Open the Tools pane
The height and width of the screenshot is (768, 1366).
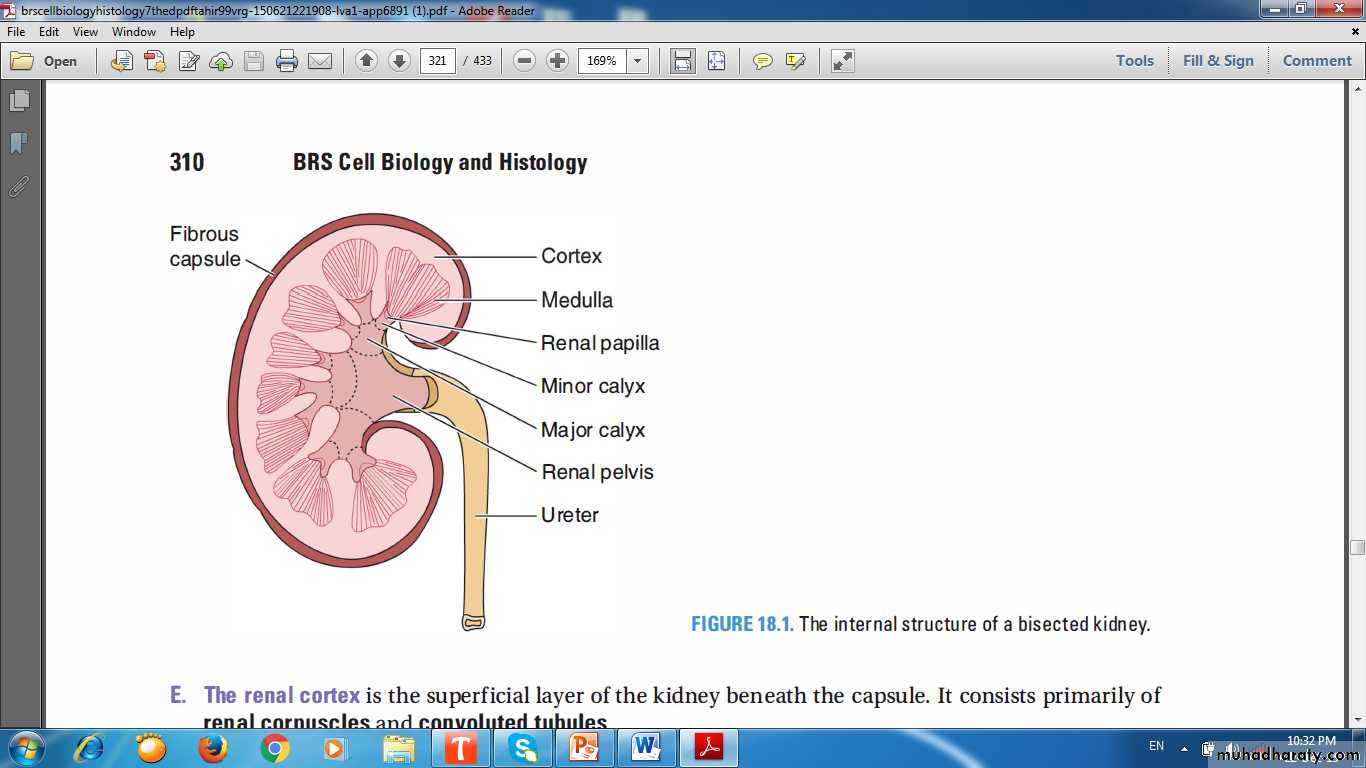(x=1134, y=61)
